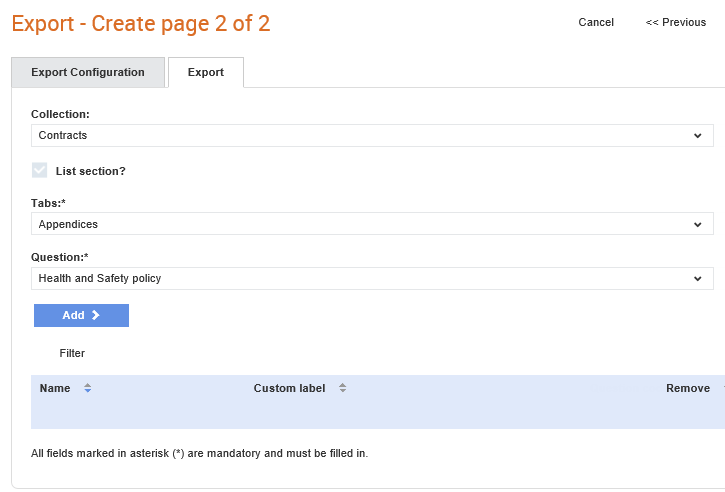This screenshot has width=725, height=492.
Task: Open the Appendices tabs dropdown
Action: pos(372,224)
